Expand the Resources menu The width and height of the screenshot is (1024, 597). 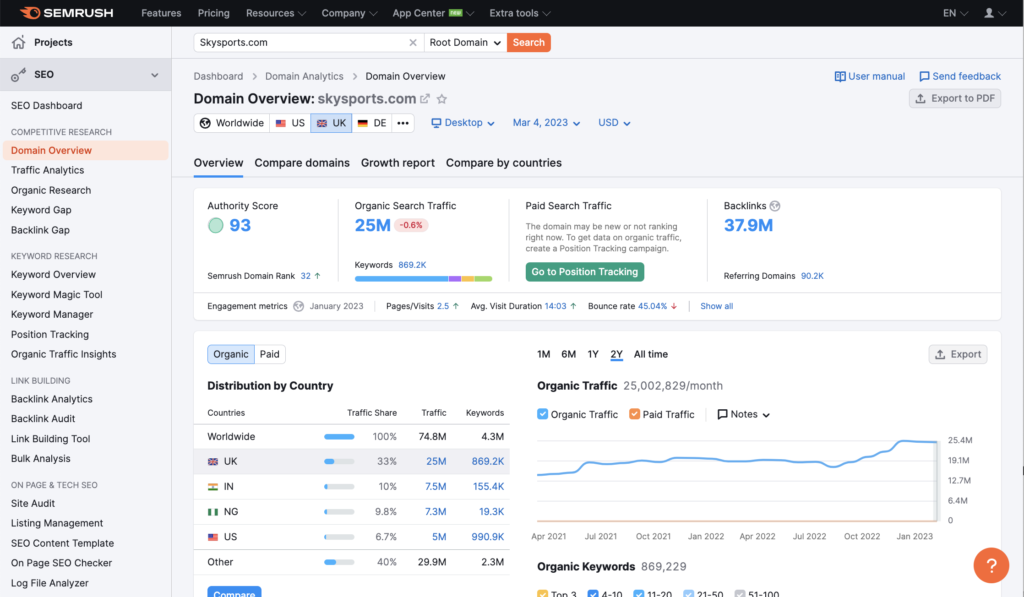click(276, 13)
